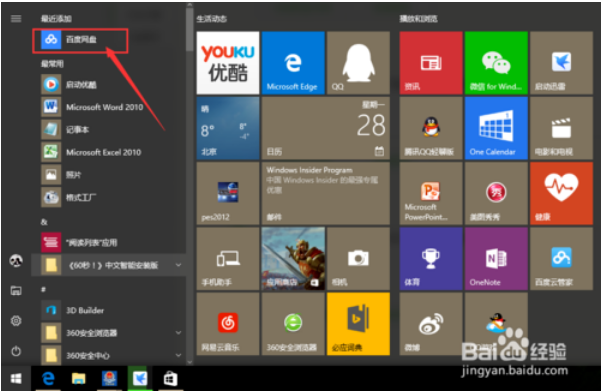Open Format Factory from the list
Screen dimensions: 602x392
[x=109, y=197]
